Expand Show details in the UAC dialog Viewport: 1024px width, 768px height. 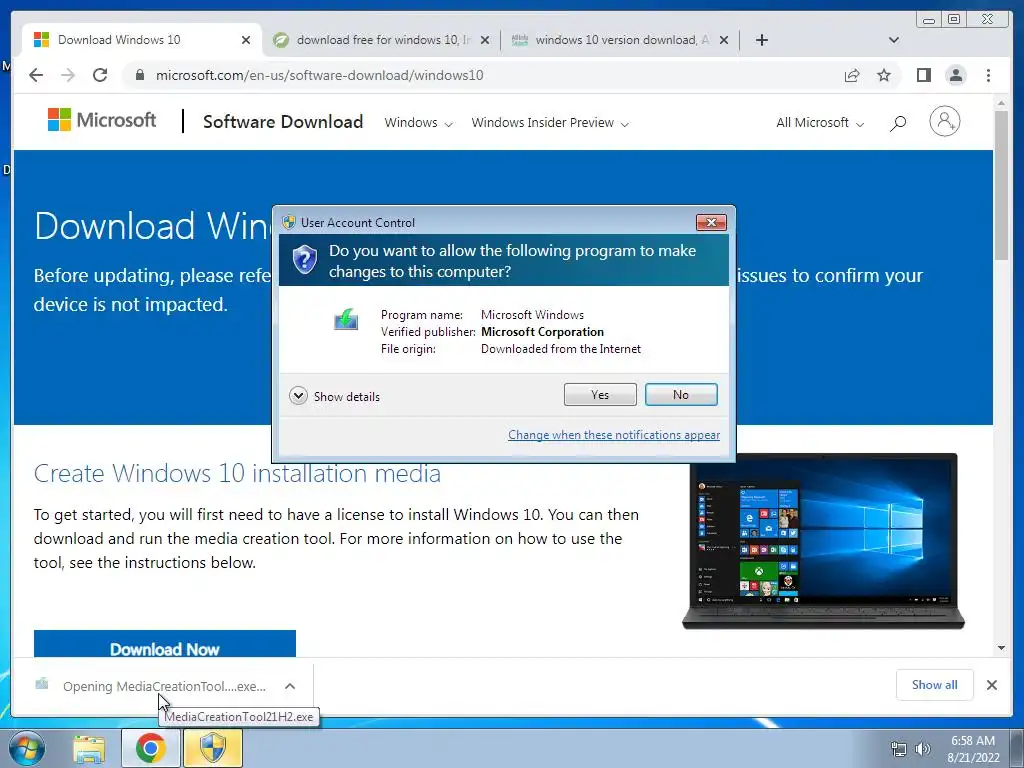click(334, 396)
